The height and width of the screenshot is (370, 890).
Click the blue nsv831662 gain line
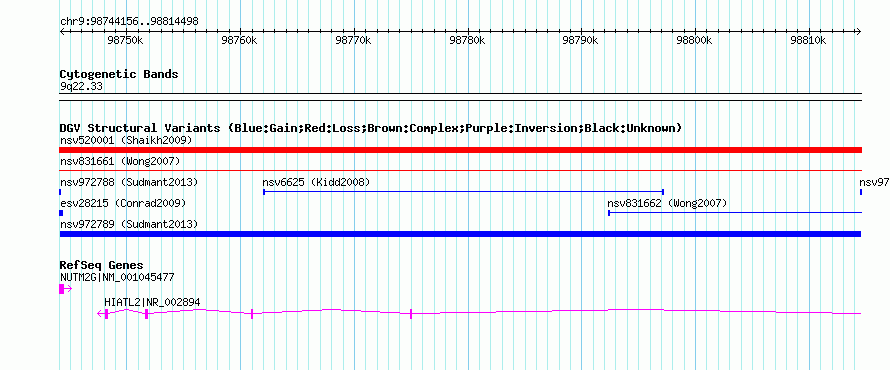click(x=735, y=213)
